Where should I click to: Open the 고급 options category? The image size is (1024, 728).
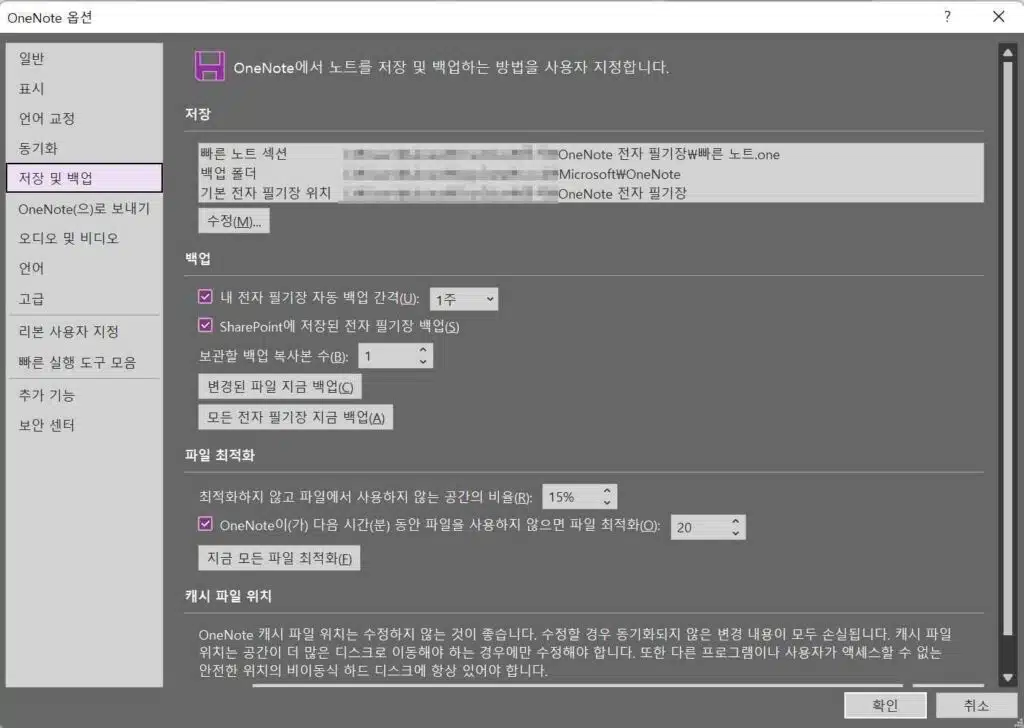(84, 299)
